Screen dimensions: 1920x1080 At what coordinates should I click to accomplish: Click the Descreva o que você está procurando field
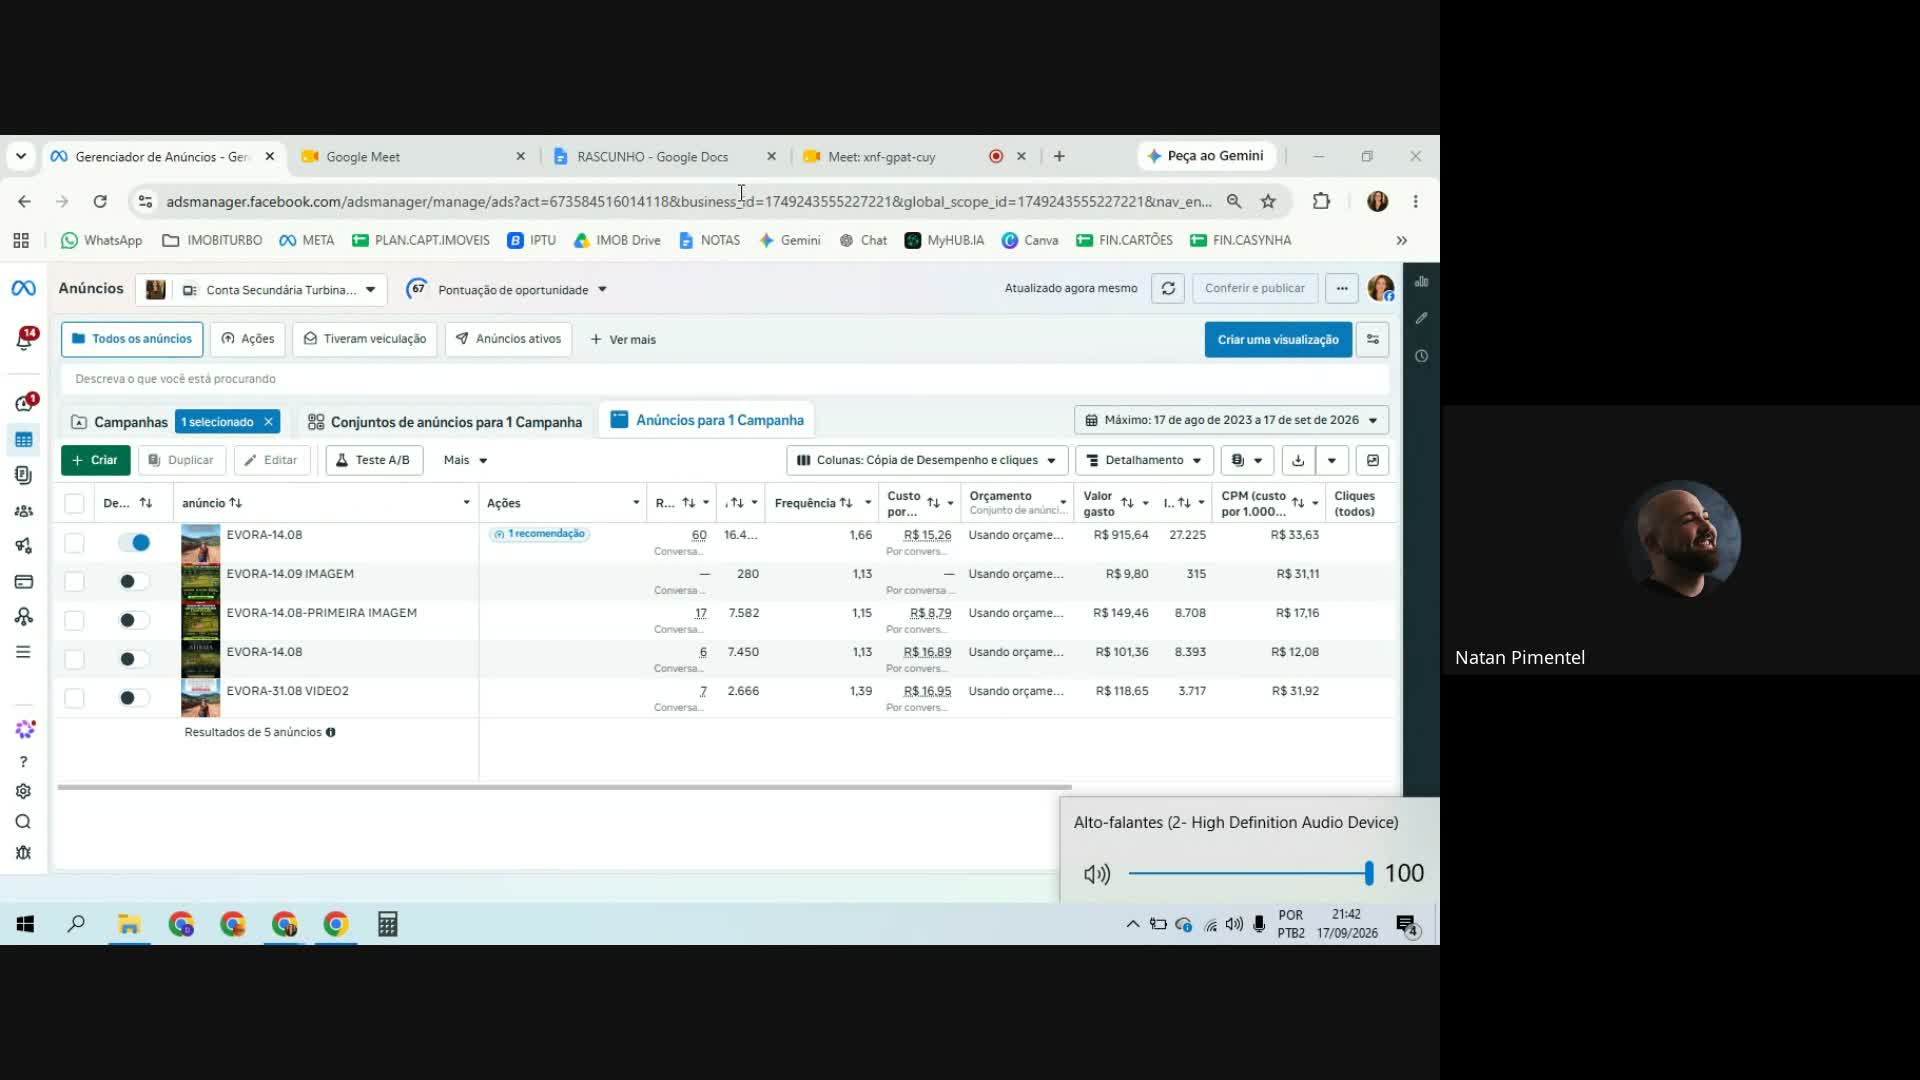pyautogui.click(x=725, y=379)
